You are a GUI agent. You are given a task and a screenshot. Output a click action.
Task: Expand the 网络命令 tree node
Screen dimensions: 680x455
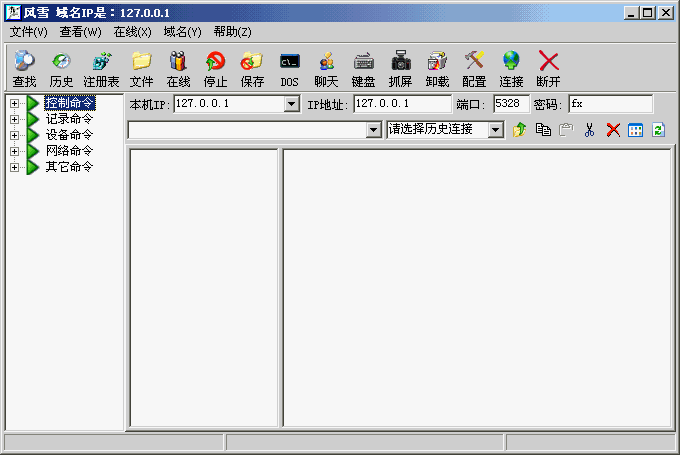click(15, 151)
